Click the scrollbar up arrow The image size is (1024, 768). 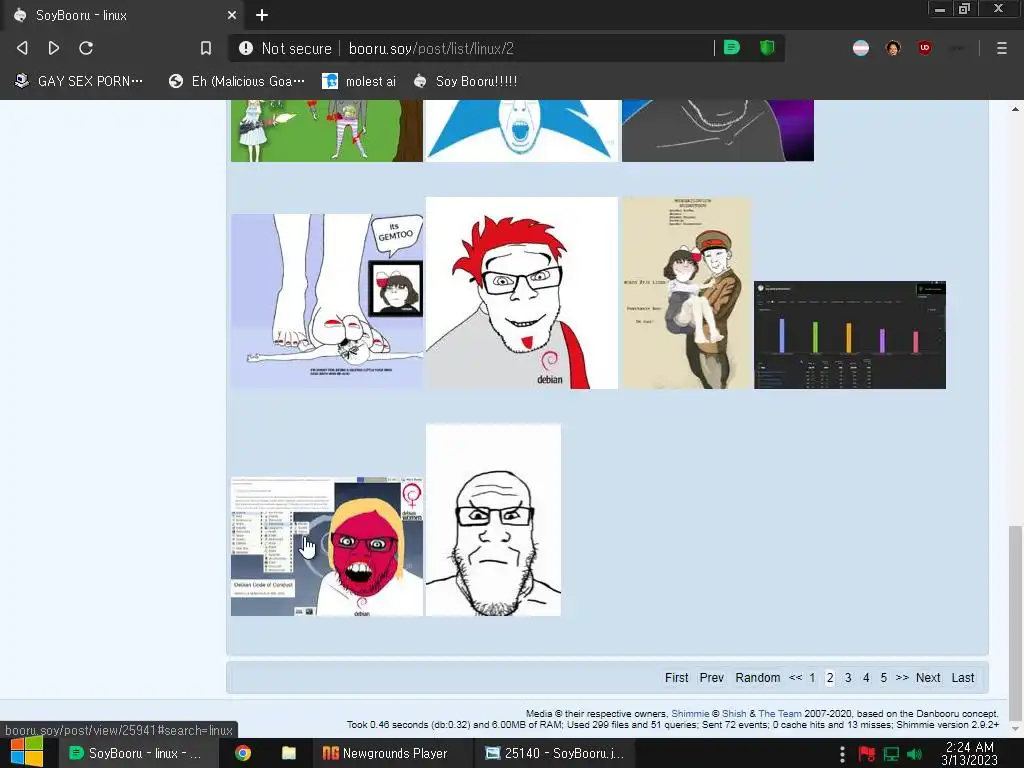[x=1015, y=109]
